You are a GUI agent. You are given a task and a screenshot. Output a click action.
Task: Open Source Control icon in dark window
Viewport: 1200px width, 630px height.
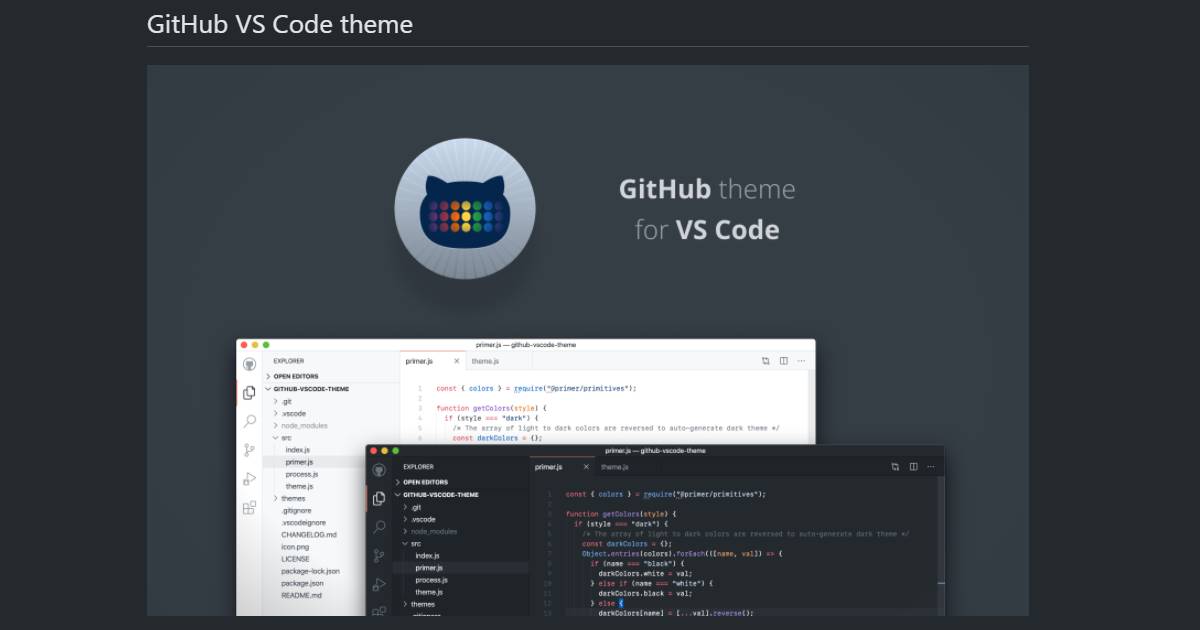point(378,556)
